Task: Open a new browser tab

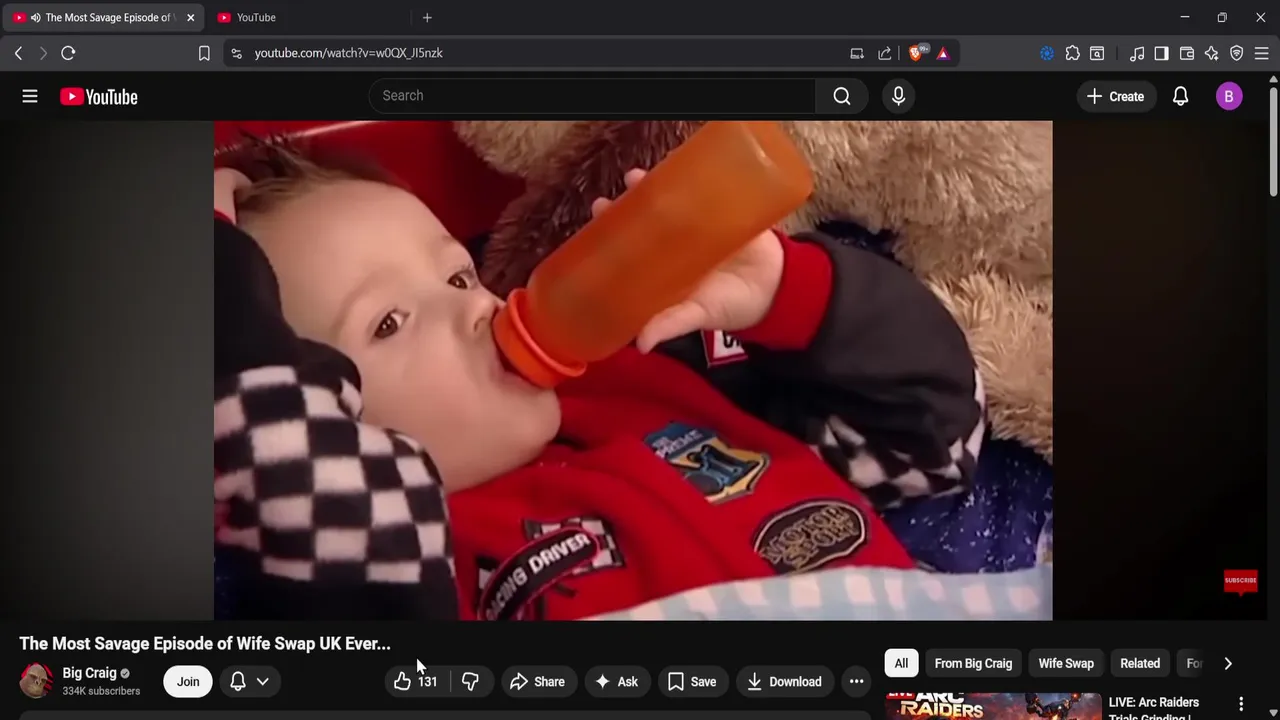Action: point(427,17)
